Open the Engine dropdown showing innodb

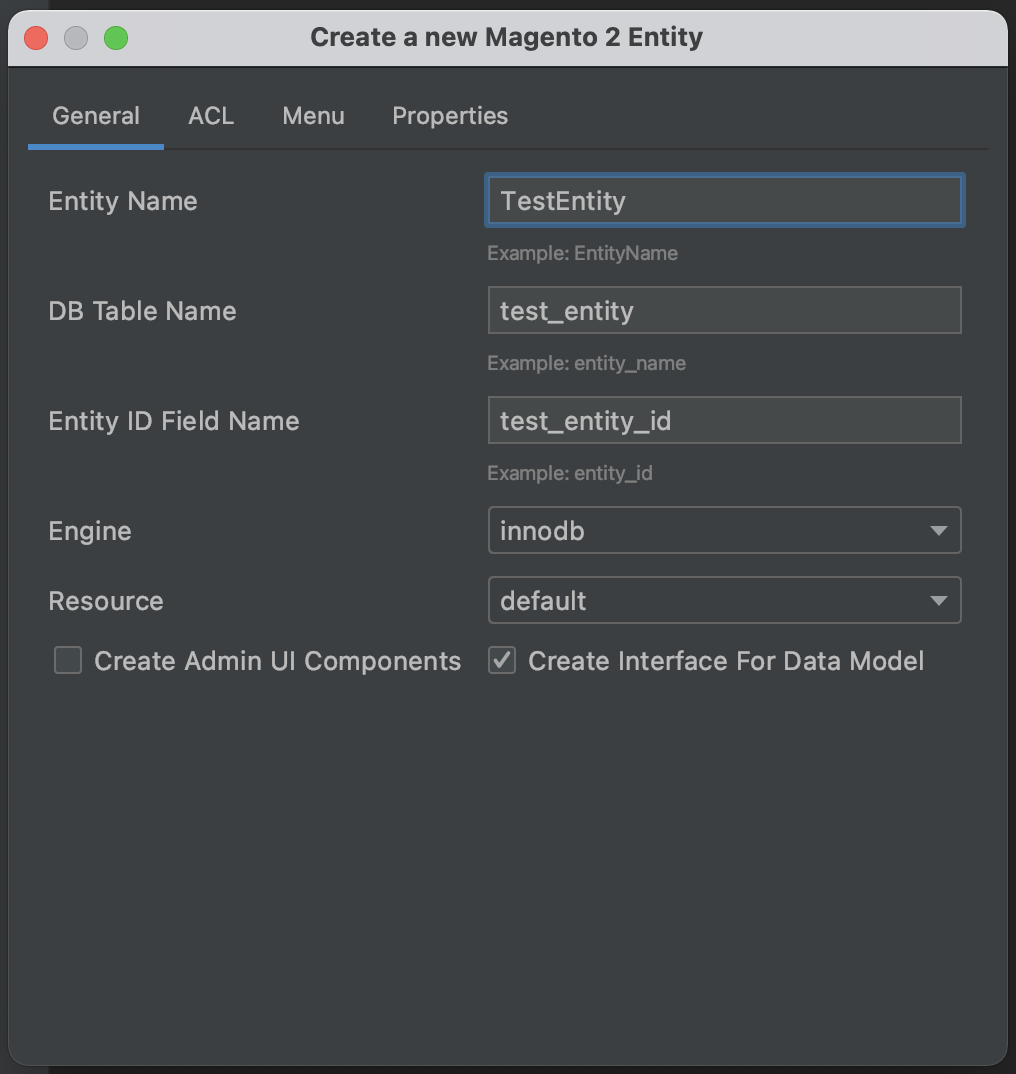(x=725, y=531)
